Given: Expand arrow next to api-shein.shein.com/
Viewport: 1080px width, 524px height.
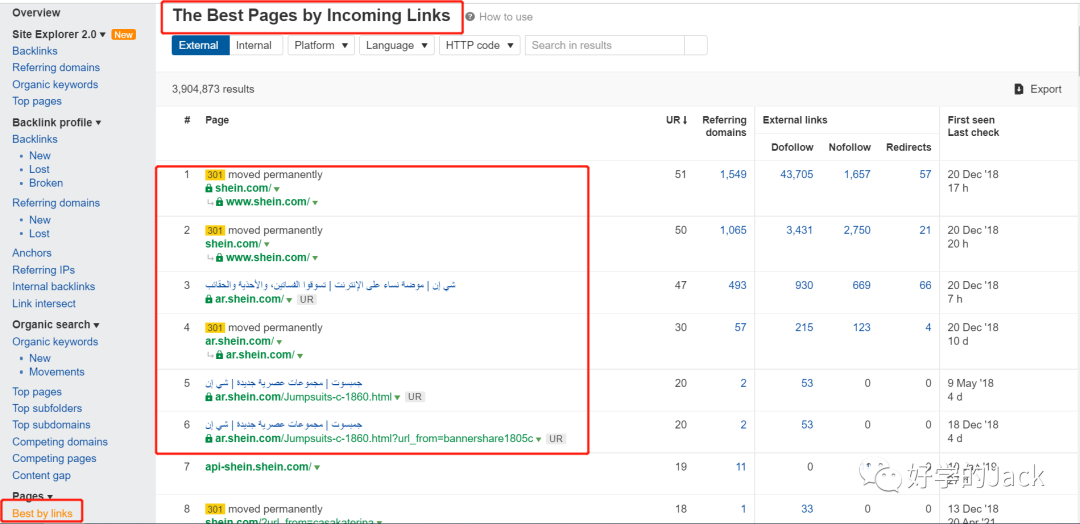Looking at the screenshot, I should (x=317, y=468).
